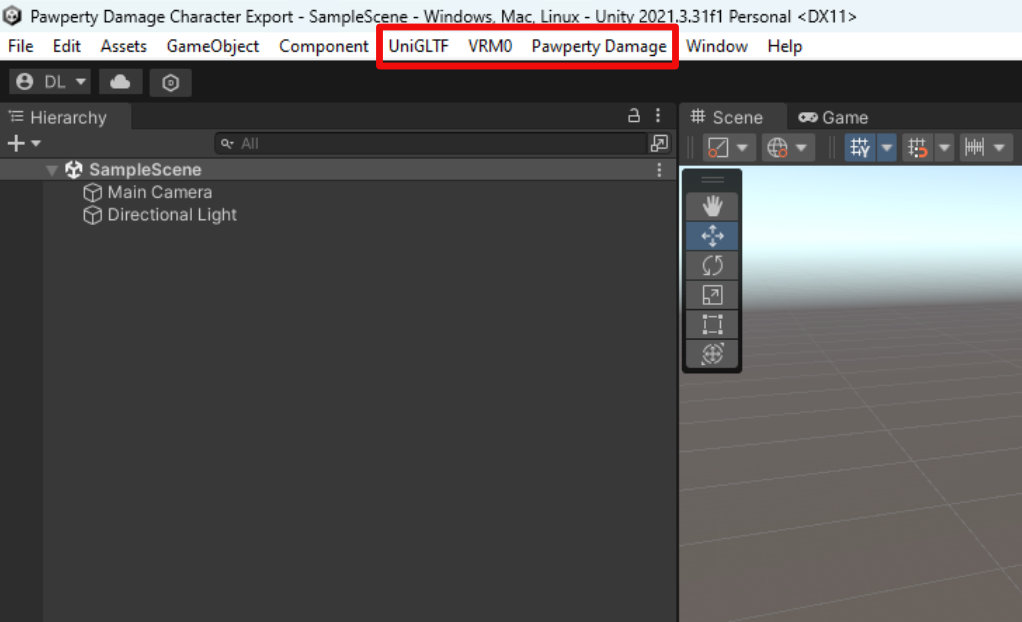Open the Pawperty Damage menu
1022x622 pixels.
pos(599,46)
